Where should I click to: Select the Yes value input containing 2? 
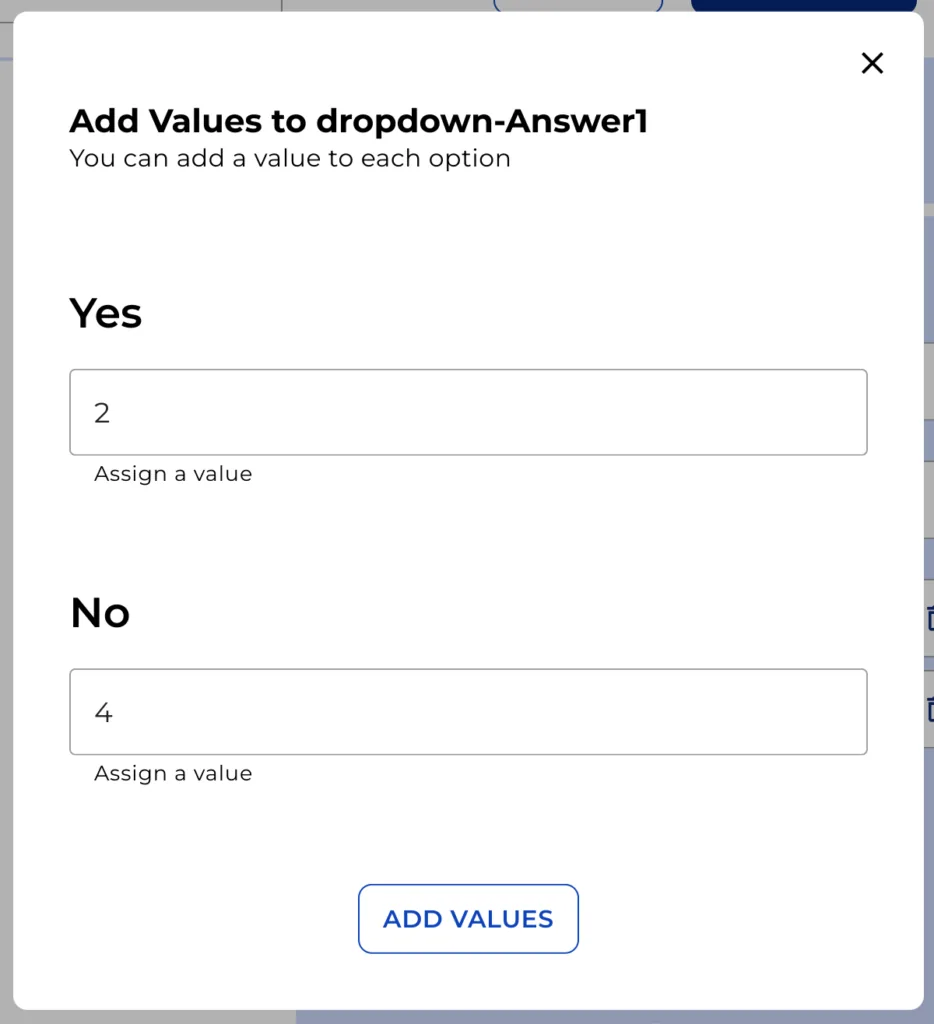coord(467,412)
